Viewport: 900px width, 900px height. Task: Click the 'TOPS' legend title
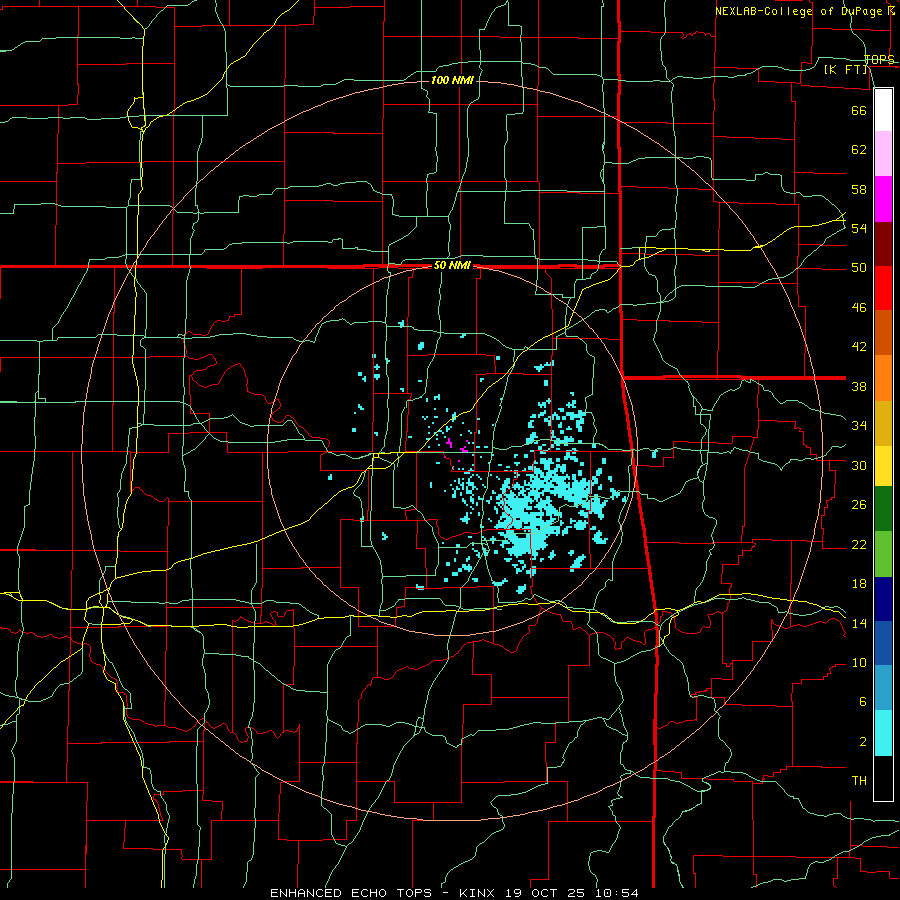[x=879, y=59]
